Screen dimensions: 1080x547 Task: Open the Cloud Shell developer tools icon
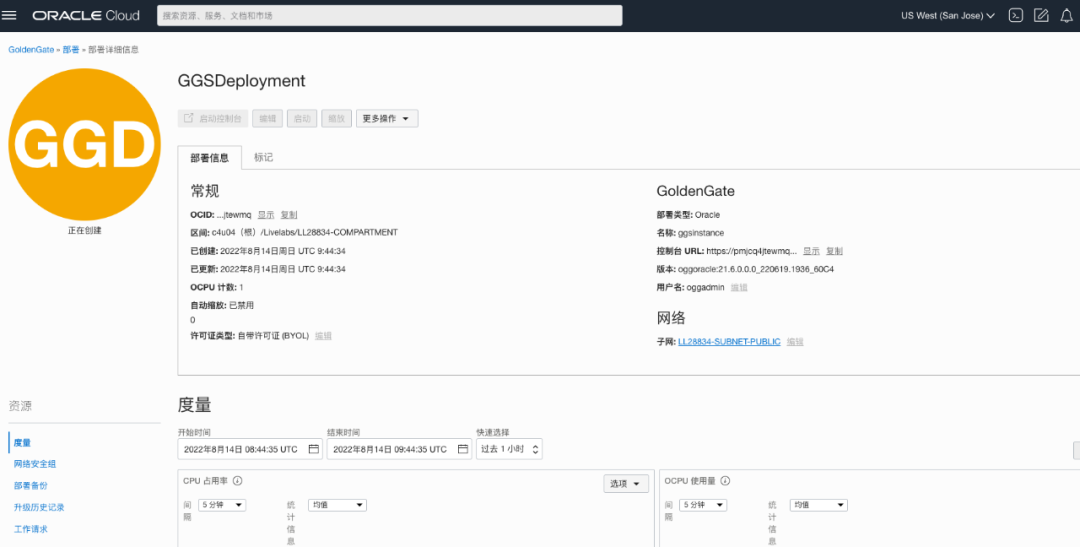point(1015,15)
